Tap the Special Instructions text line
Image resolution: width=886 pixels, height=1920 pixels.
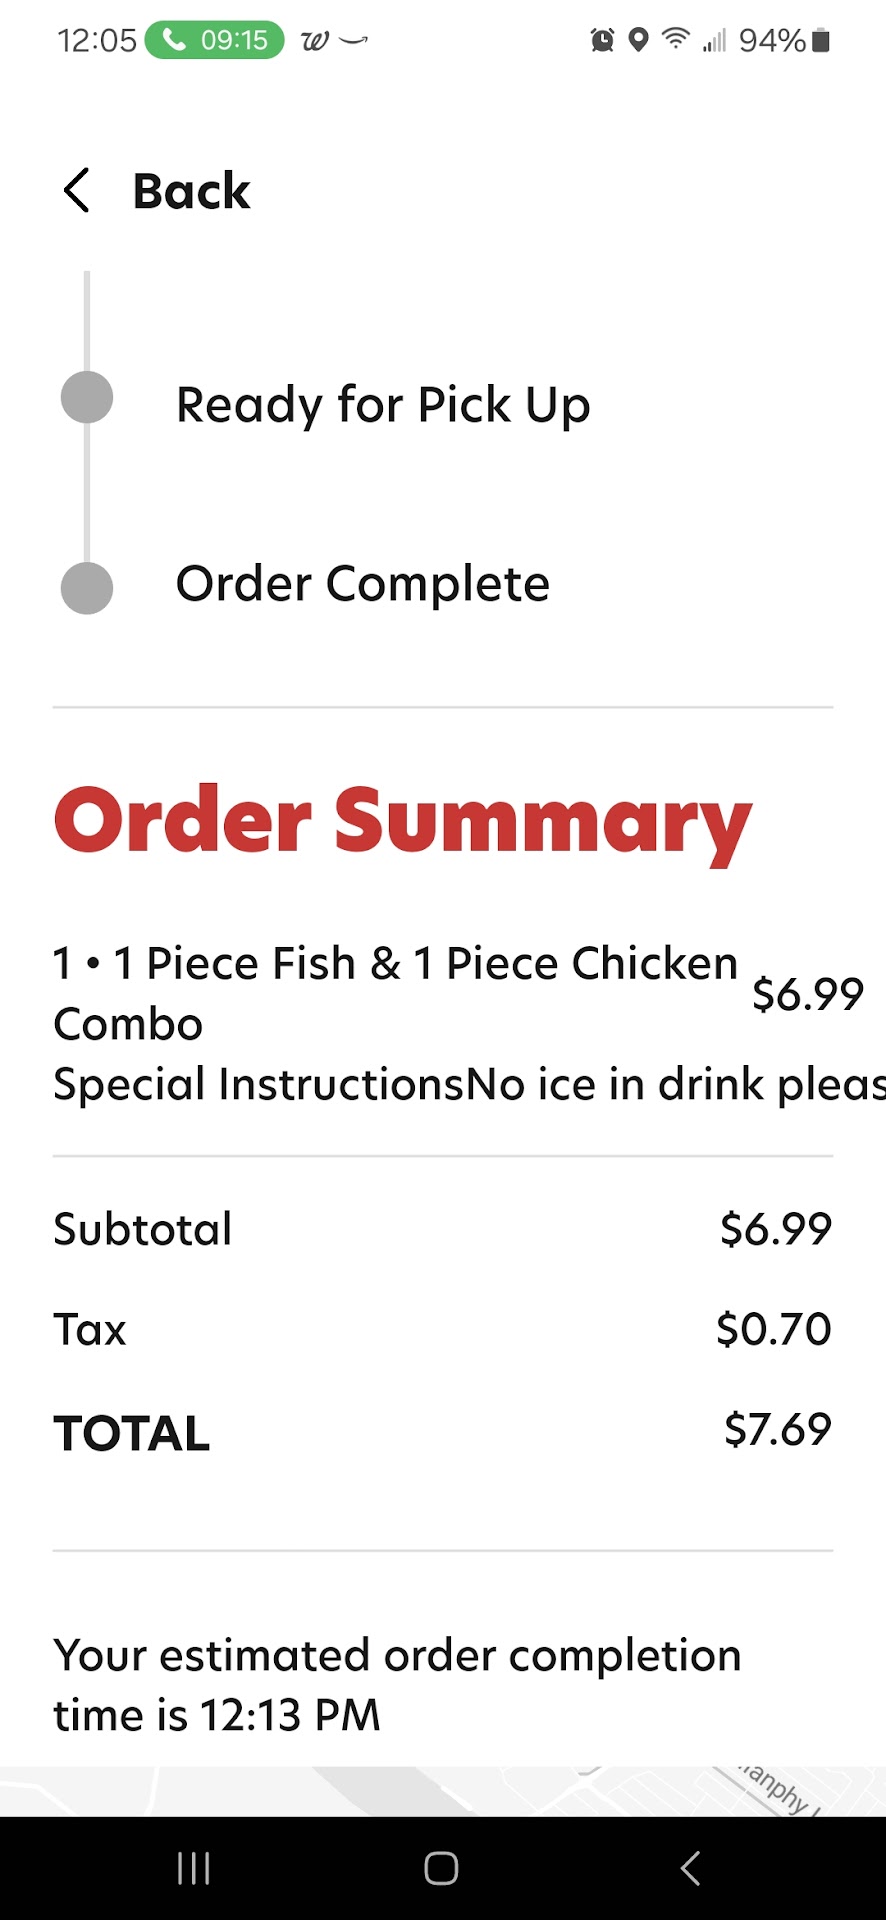[468, 1085]
